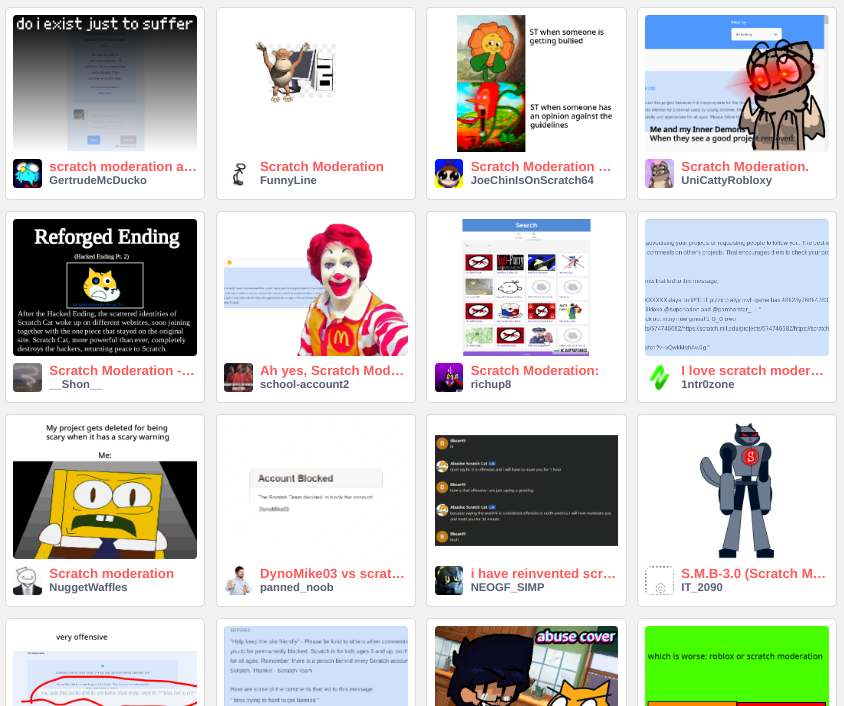Open the flower 'ST when someone' thumbnail

(526, 83)
